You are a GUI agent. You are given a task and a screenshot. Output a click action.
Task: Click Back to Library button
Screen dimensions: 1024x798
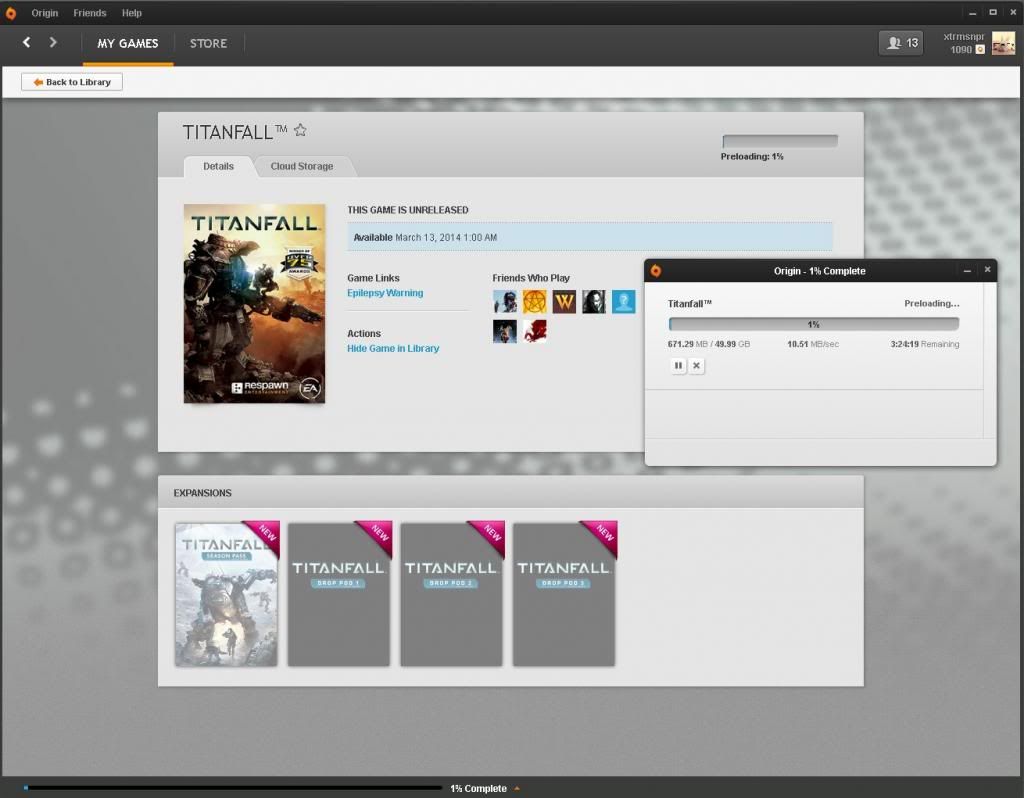pyautogui.click(x=72, y=82)
